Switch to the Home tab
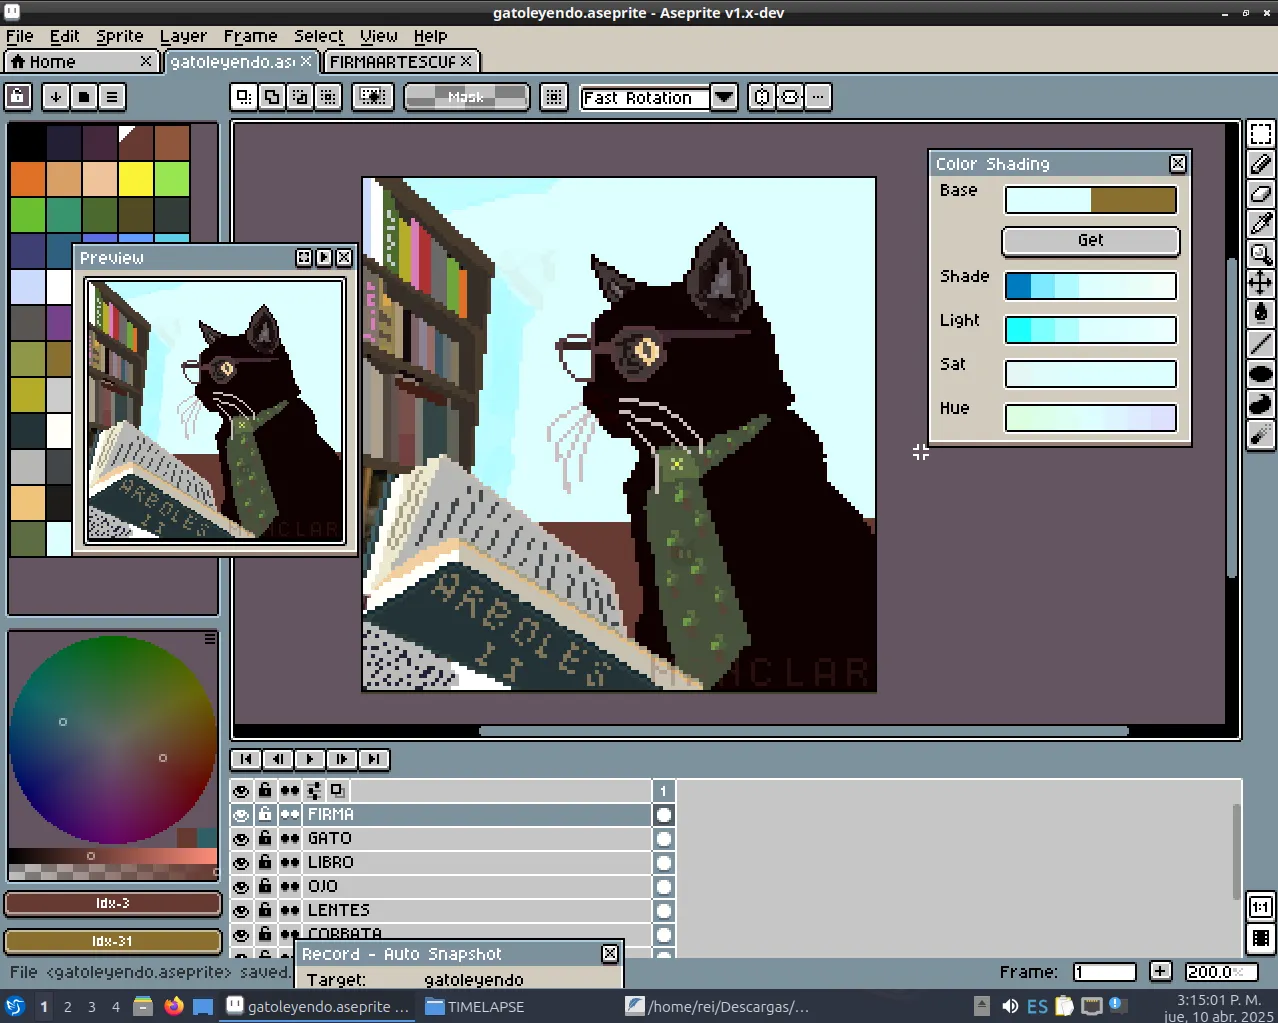The image size is (1278, 1023). [81, 62]
